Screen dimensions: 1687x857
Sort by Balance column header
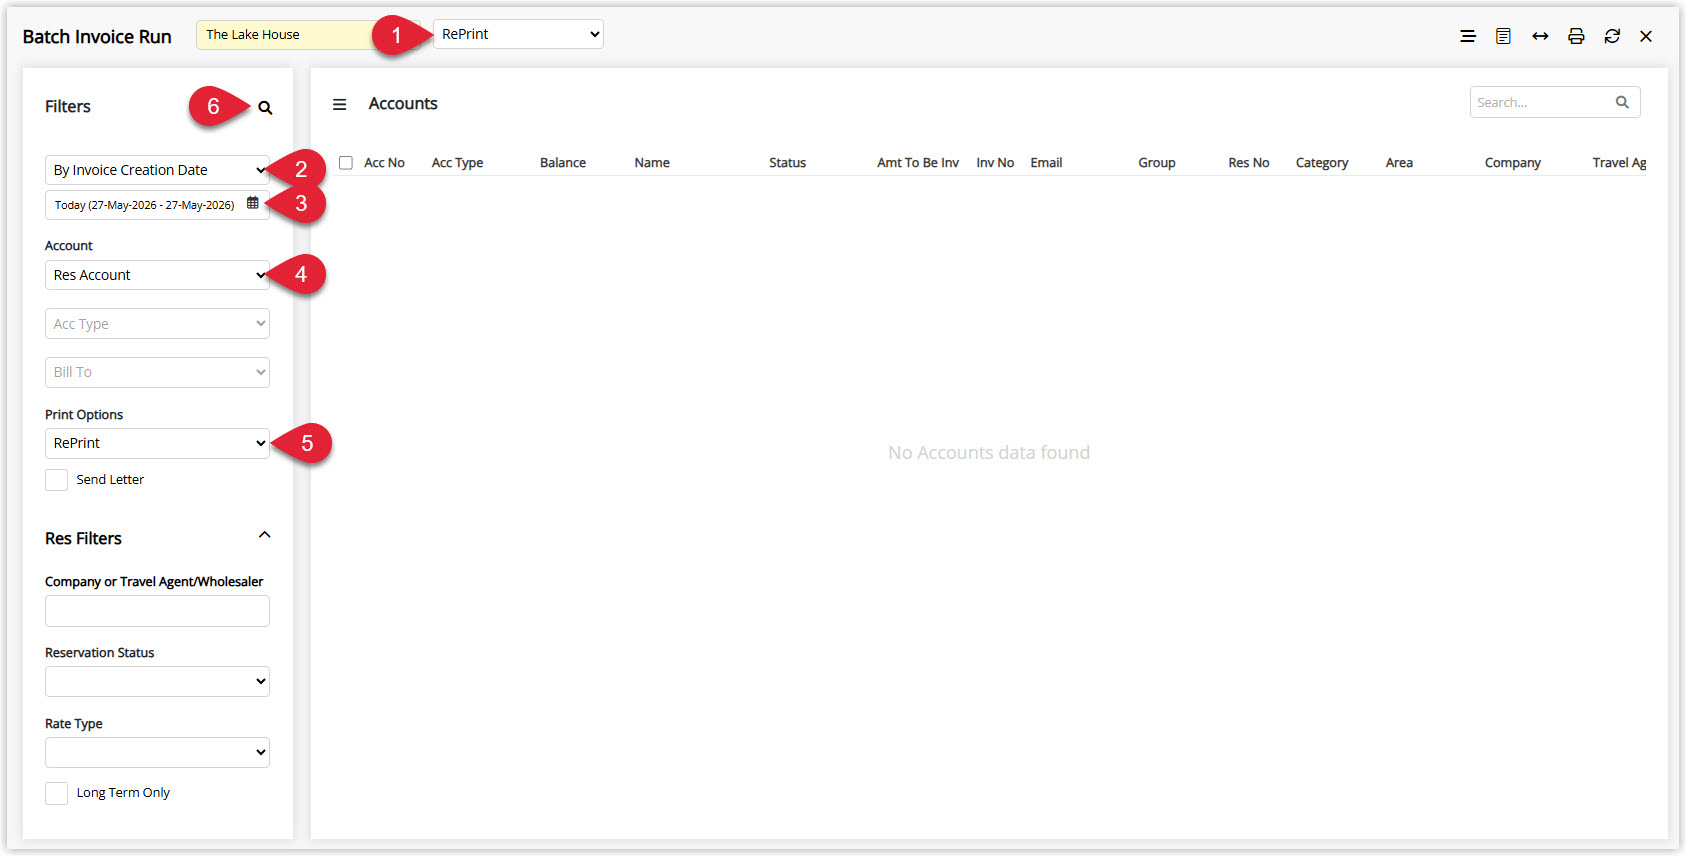563,163
